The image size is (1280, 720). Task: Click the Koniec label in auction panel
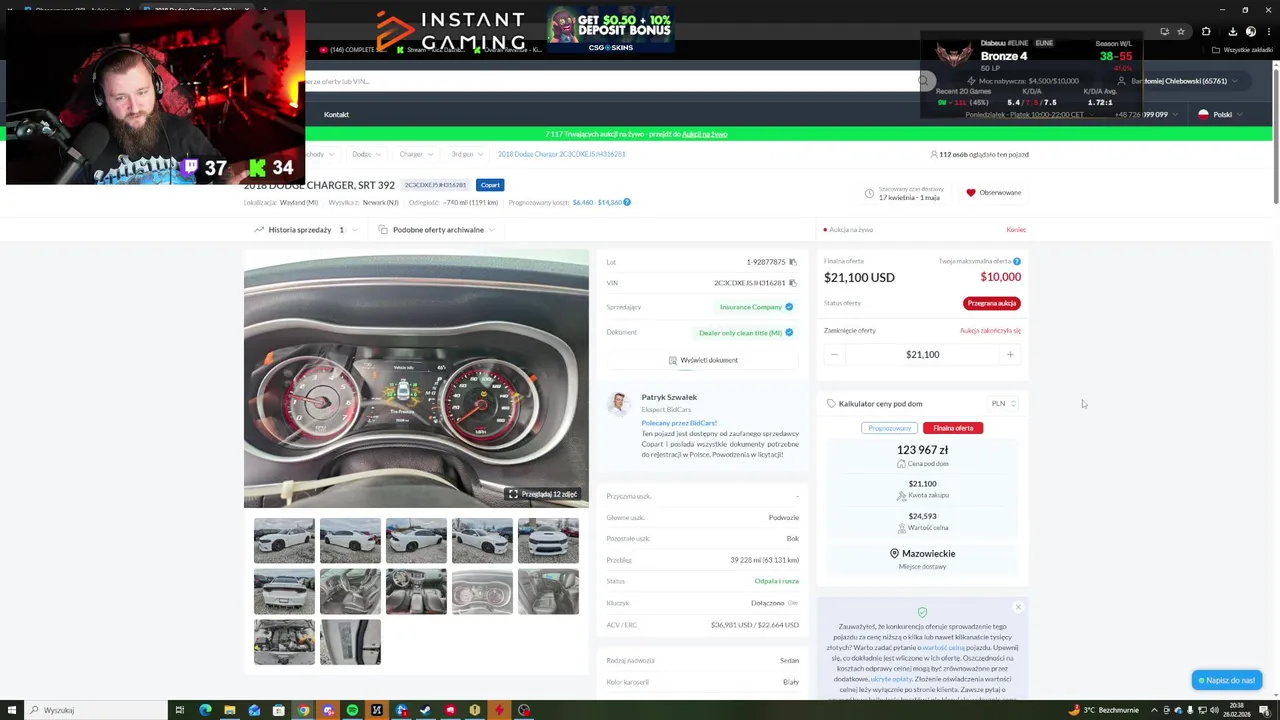click(1016, 230)
